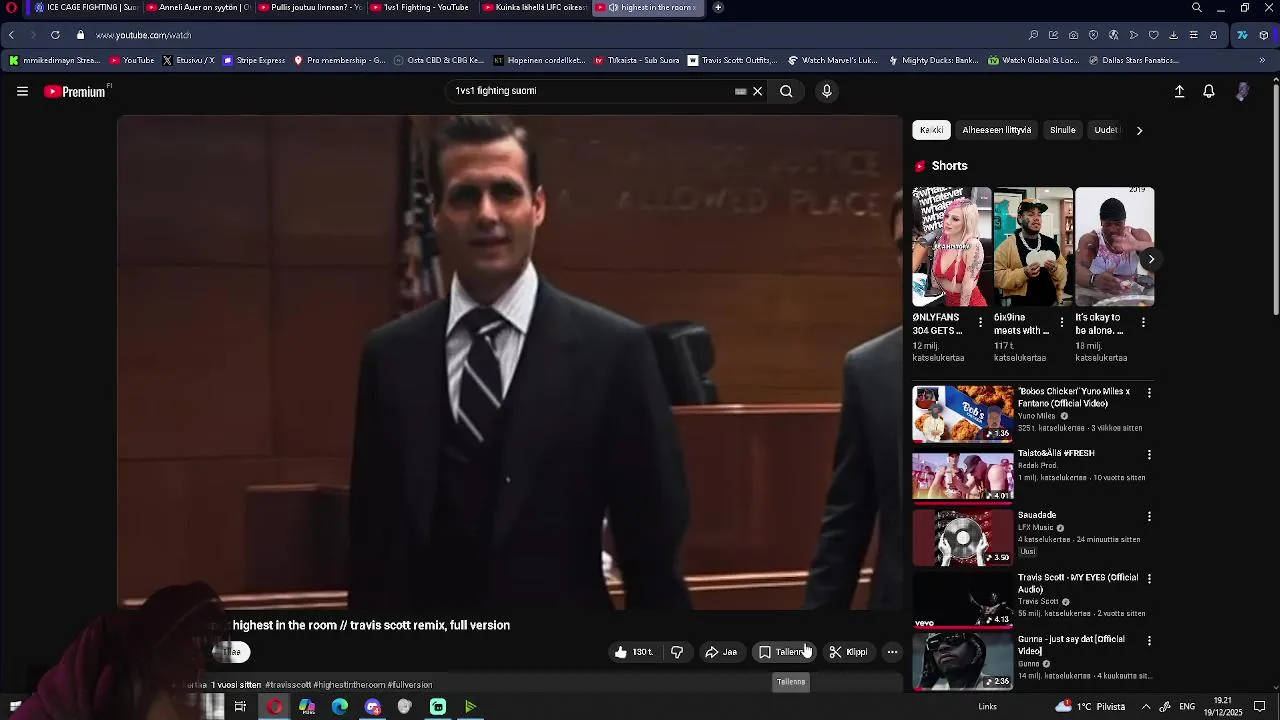The image size is (1280, 720).
Task: Open account avatar menu
Action: coord(1242,91)
